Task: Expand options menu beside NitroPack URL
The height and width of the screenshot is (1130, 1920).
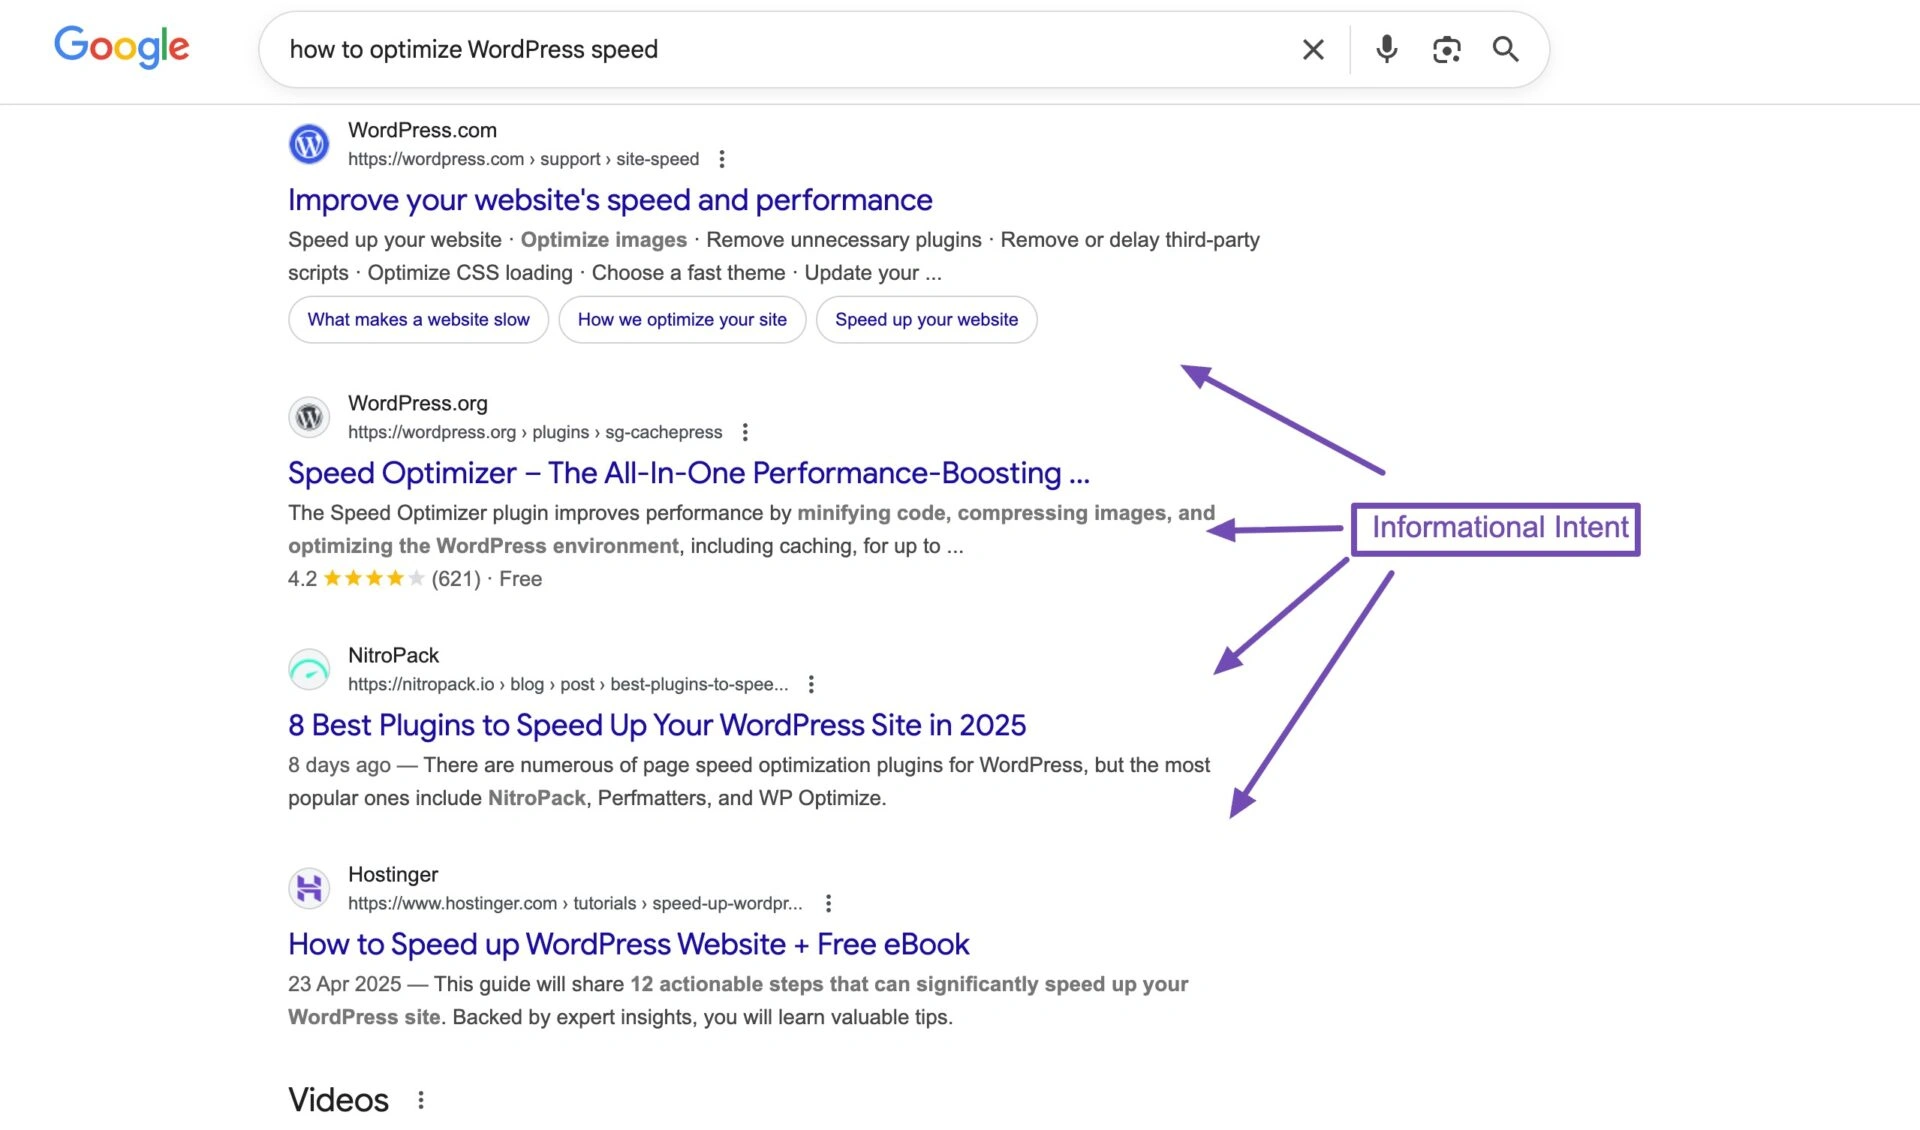Action: point(811,684)
